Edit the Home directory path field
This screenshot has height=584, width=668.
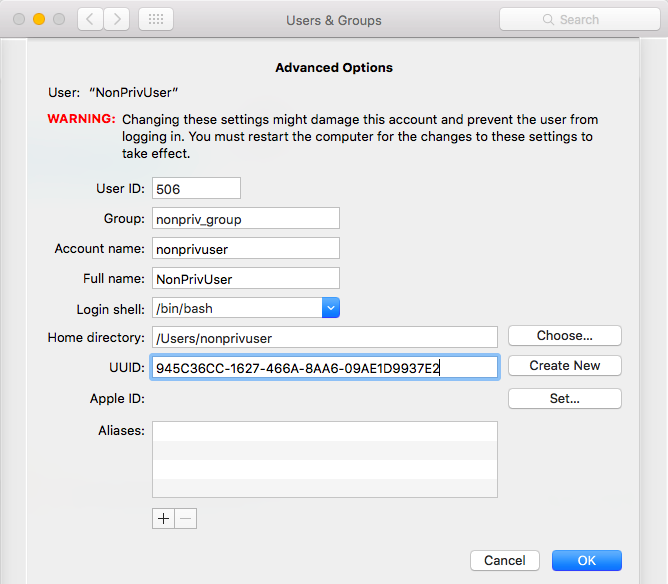[x=324, y=338]
